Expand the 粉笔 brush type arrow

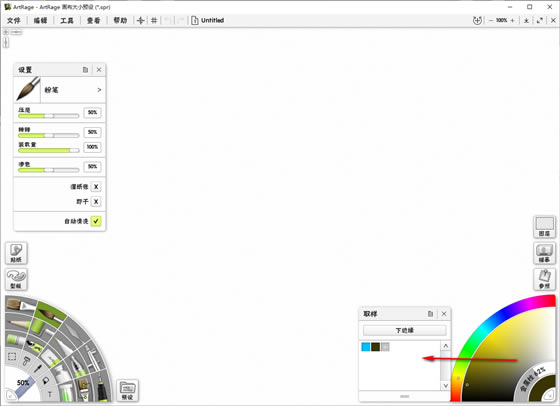coord(99,90)
